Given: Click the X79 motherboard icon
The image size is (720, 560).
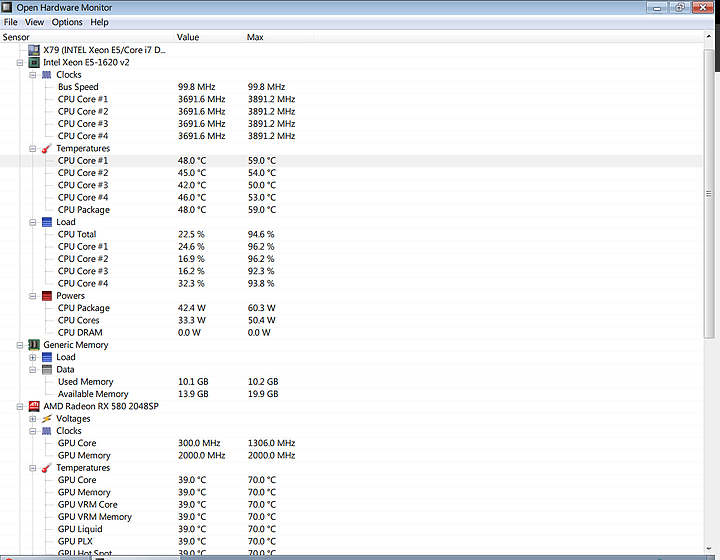Looking at the screenshot, I should click(34, 50).
